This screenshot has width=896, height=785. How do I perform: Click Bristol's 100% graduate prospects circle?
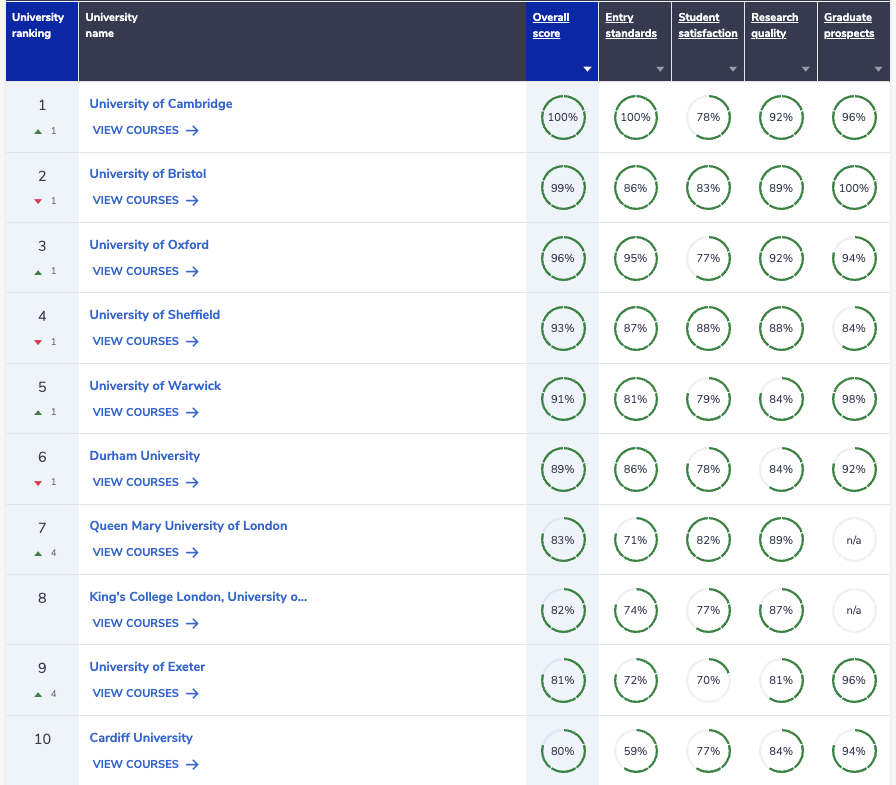point(854,188)
